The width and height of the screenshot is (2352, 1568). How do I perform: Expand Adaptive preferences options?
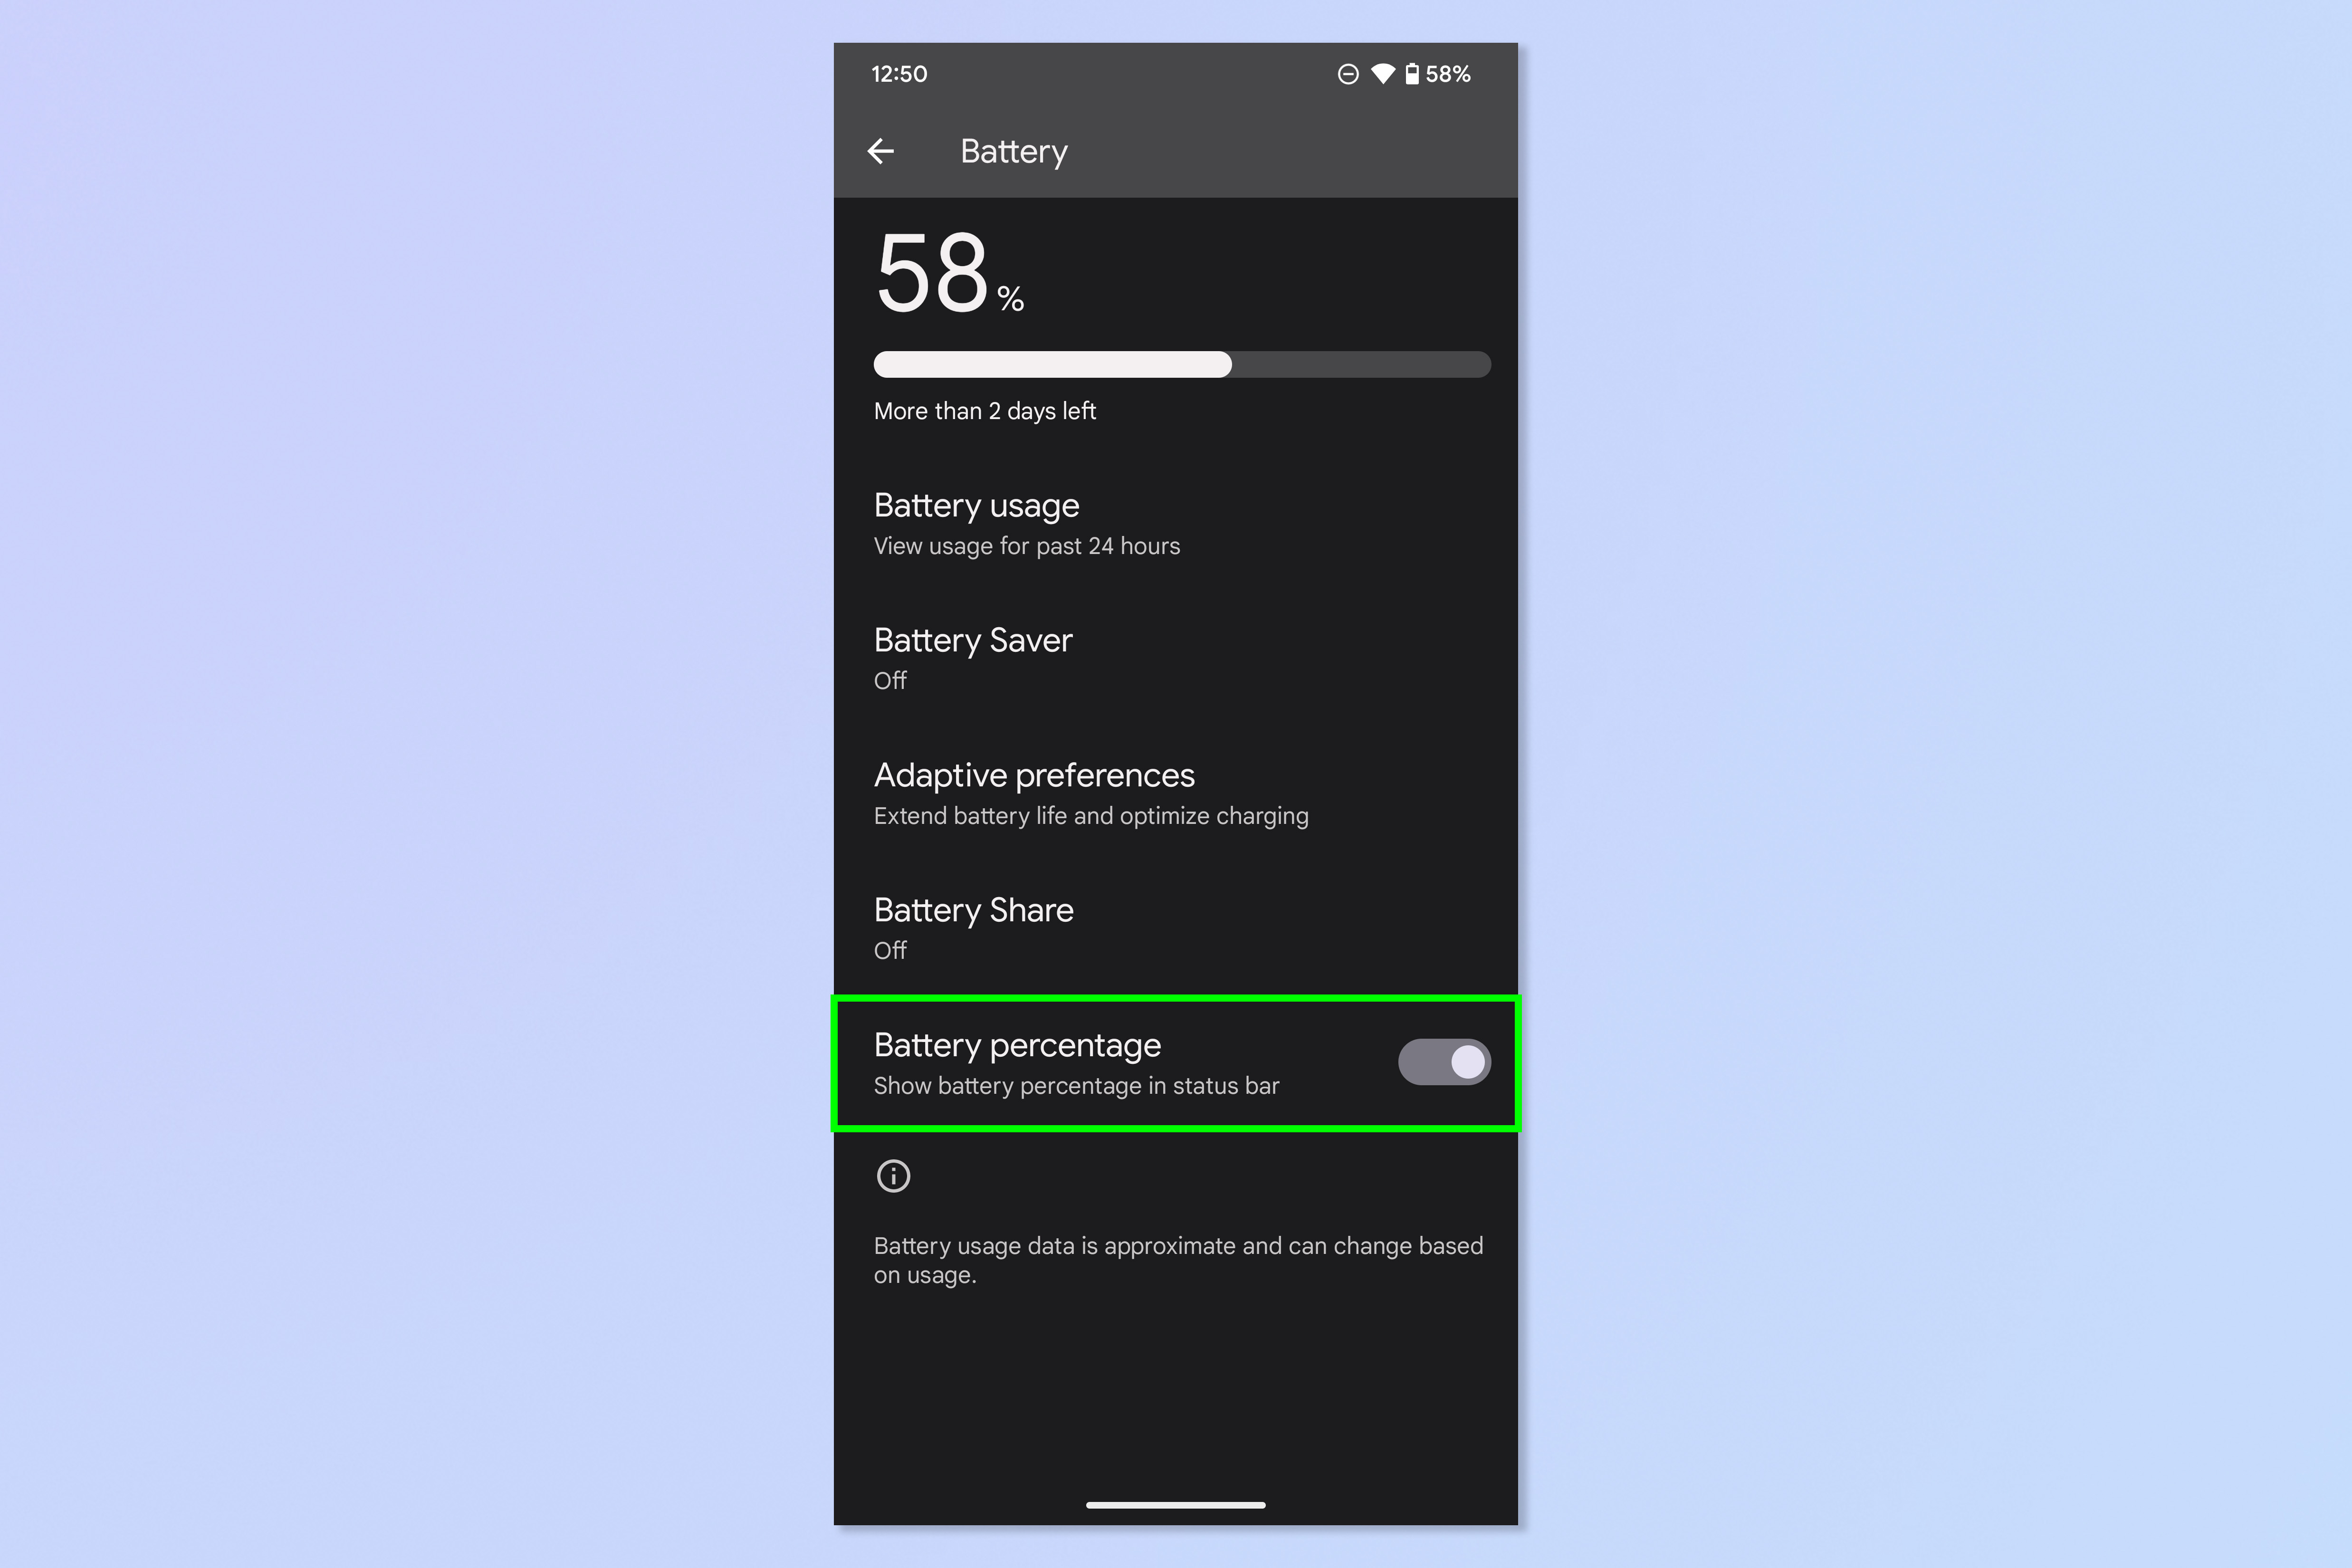(1176, 793)
